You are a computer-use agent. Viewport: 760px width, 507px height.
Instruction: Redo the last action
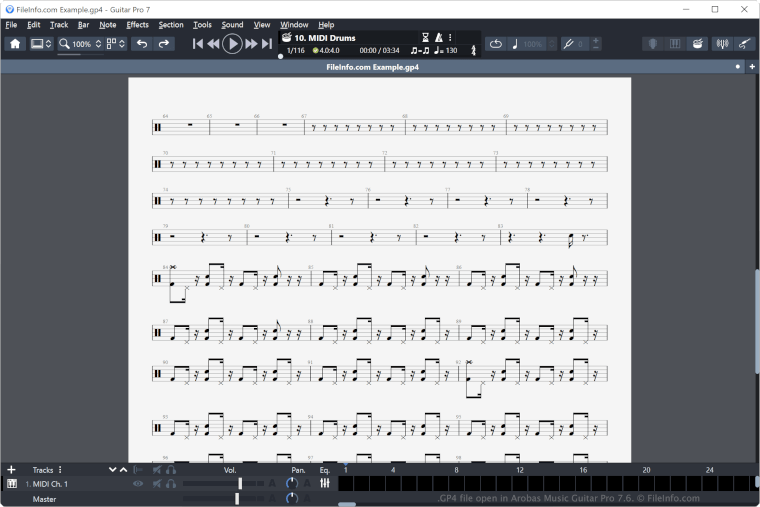click(x=164, y=44)
